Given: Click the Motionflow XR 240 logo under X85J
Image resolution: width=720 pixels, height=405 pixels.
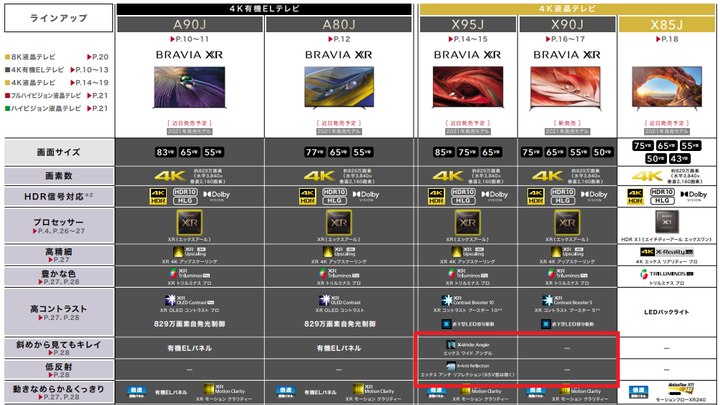Looking at the screenshot, I should [x=680, y=389].
